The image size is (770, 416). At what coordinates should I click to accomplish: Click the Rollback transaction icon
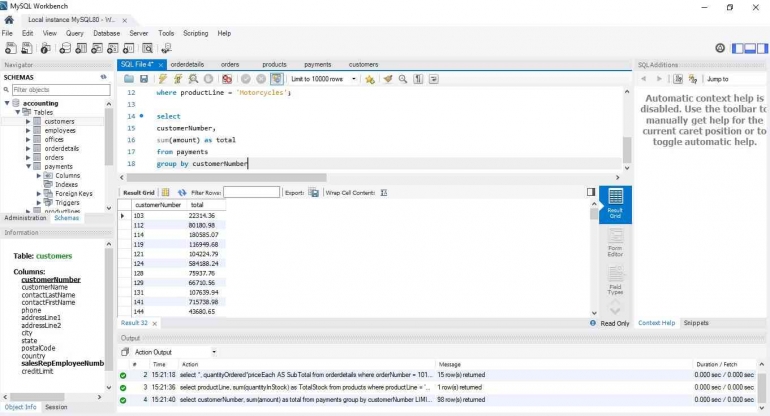click(261, 79)
